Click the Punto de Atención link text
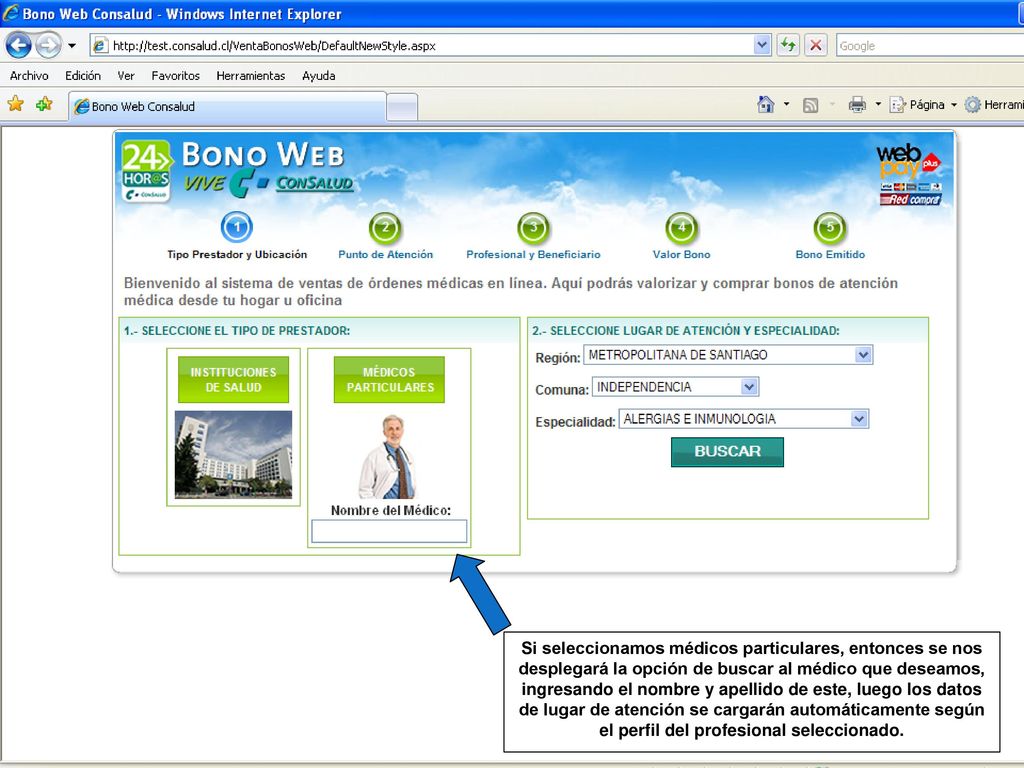This screenshot has width=1024, height=768. 385,255
